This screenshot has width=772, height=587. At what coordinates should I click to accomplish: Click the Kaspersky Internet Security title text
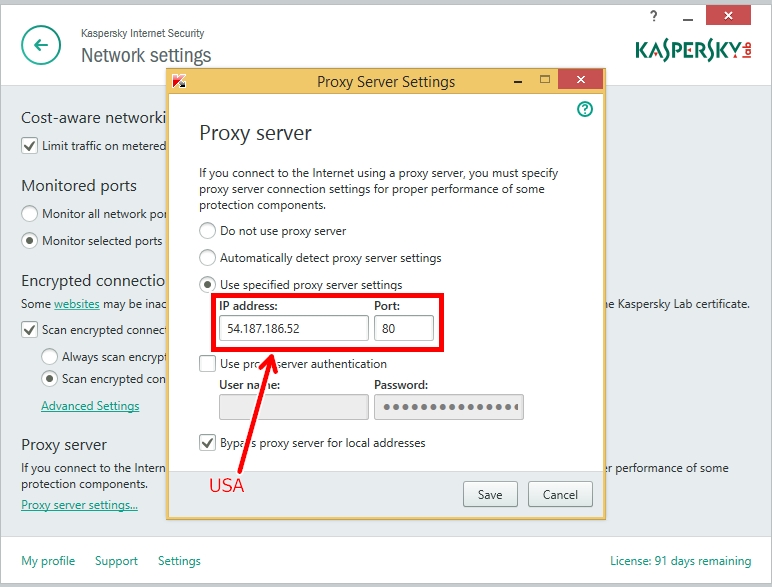[143, 33]
